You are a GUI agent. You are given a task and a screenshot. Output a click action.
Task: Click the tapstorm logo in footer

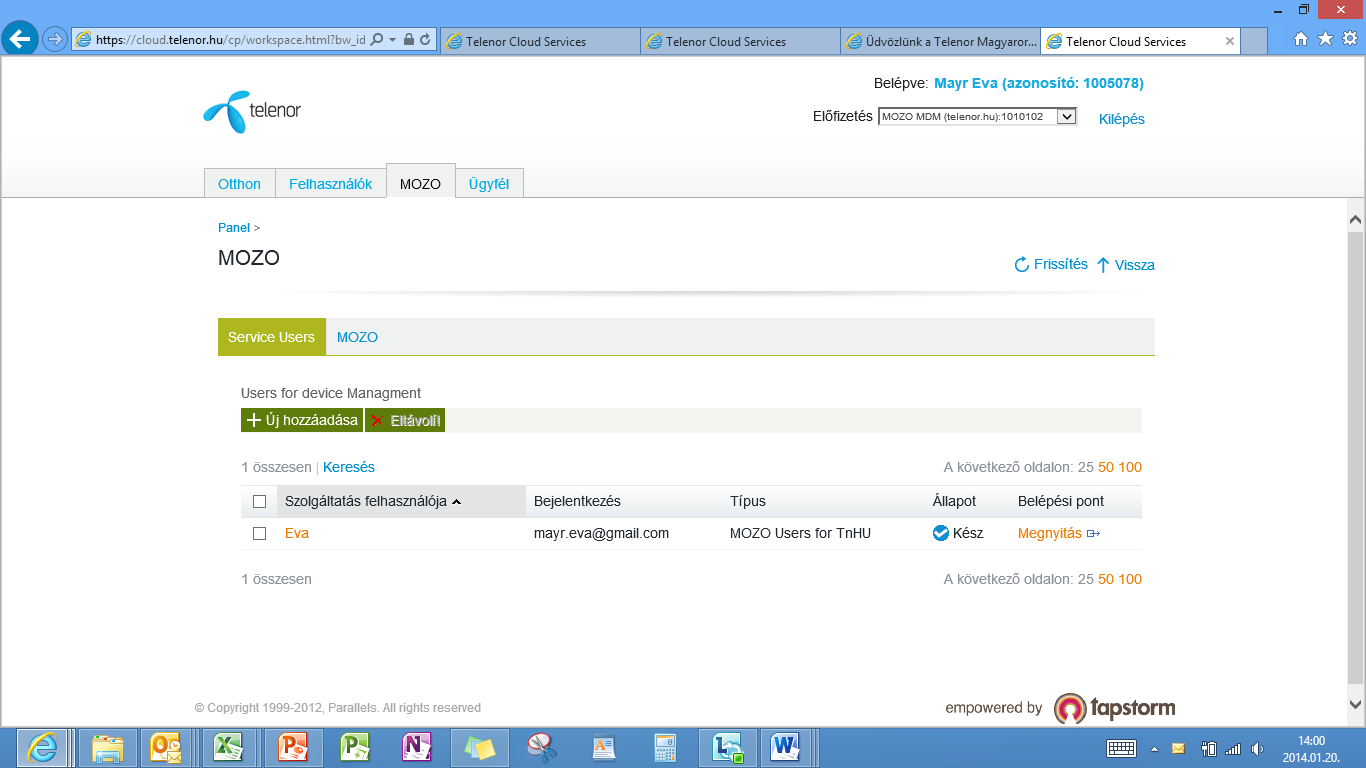(x=1115, y=708)
